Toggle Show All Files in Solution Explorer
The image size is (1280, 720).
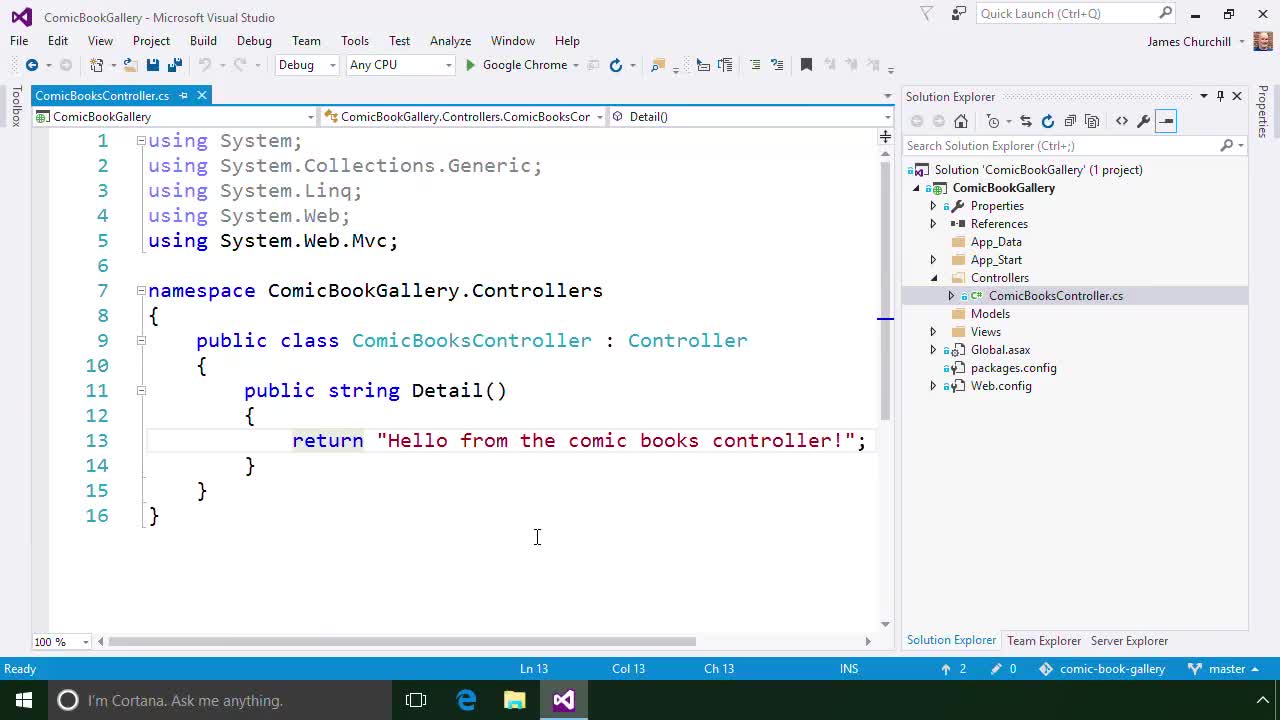[x=1092, y=121]
